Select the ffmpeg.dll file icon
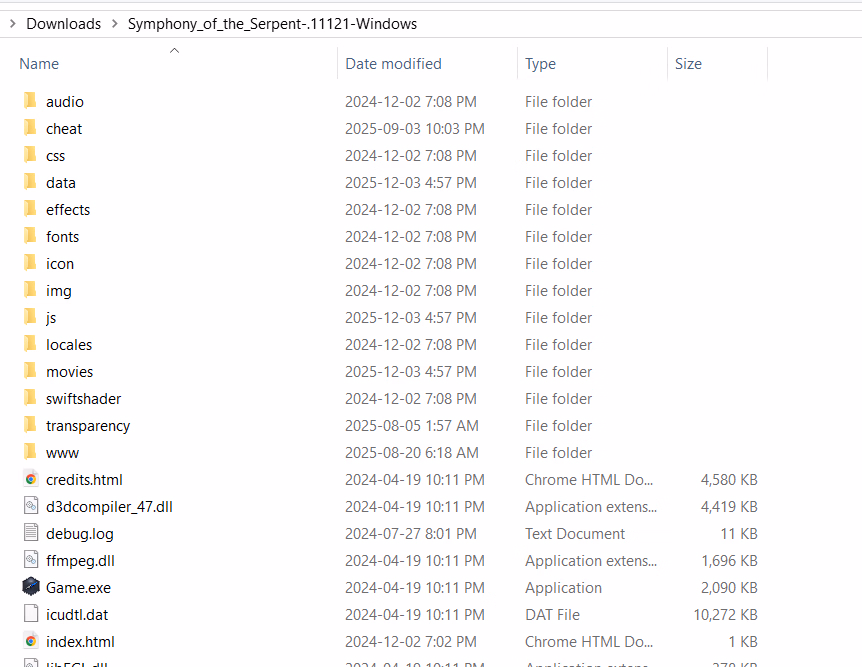The width and height of the screenshot is (862, 667). click(30, 560)
